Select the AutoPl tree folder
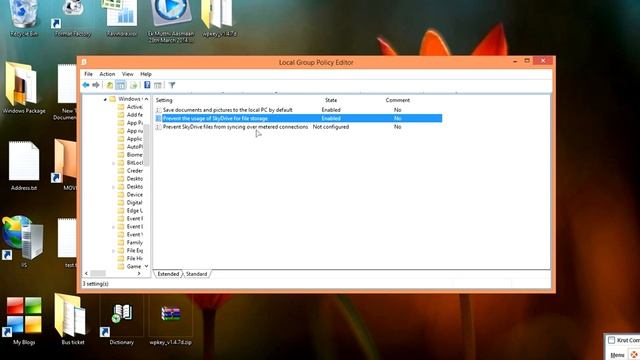Viewport: 640px width, 360px height. (x=130, y=147)
